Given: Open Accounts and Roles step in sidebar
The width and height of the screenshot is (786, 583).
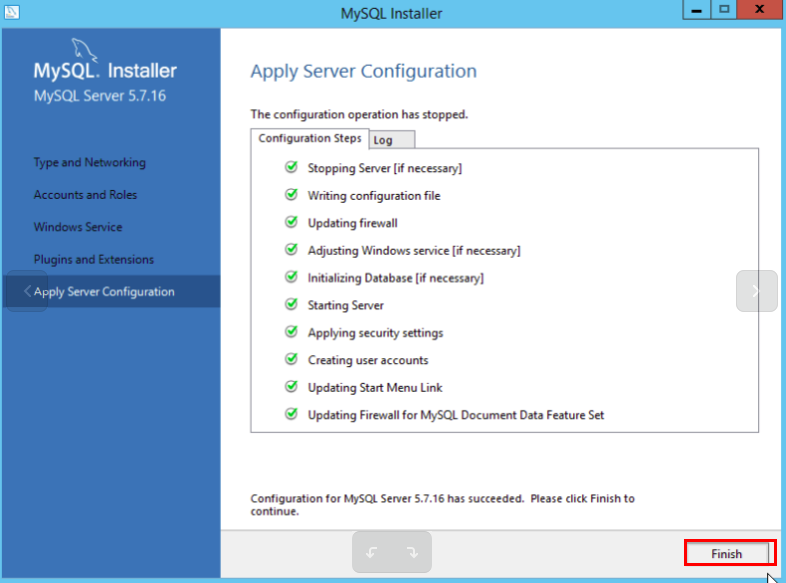Looking at the screenshot, I should coord(85,195).
